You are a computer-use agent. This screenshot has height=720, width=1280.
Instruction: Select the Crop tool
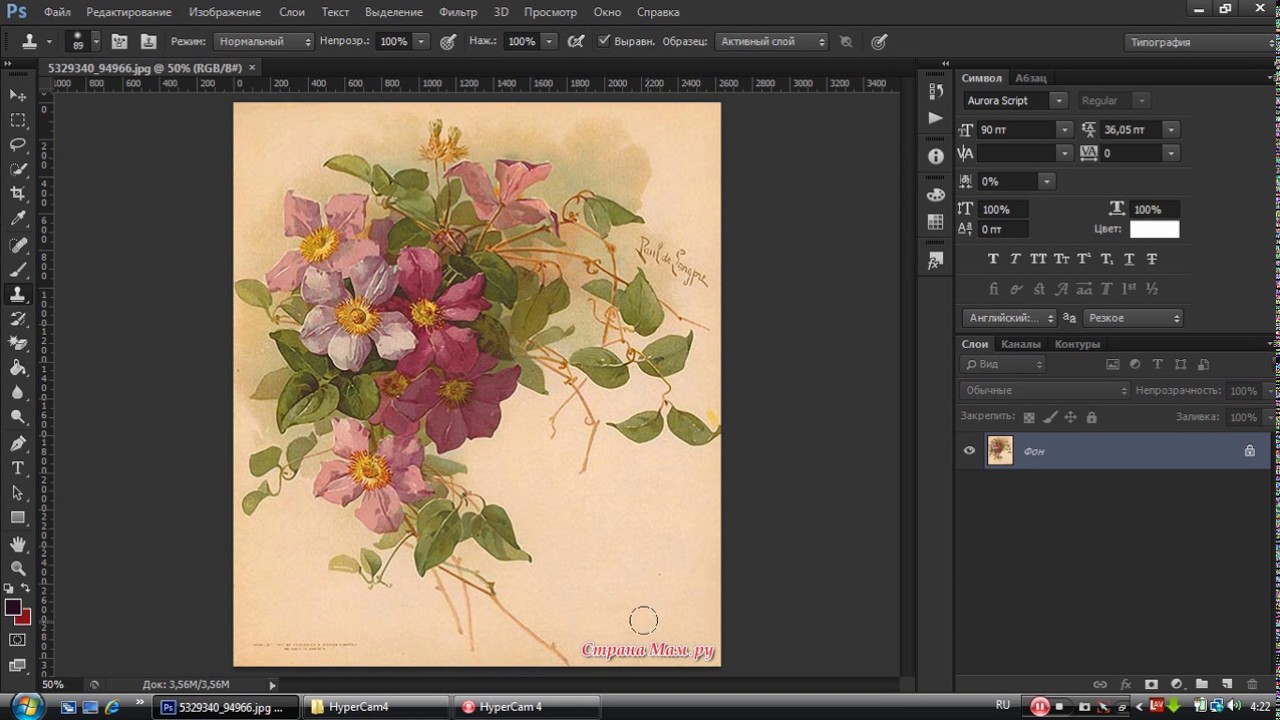[18, 194]
